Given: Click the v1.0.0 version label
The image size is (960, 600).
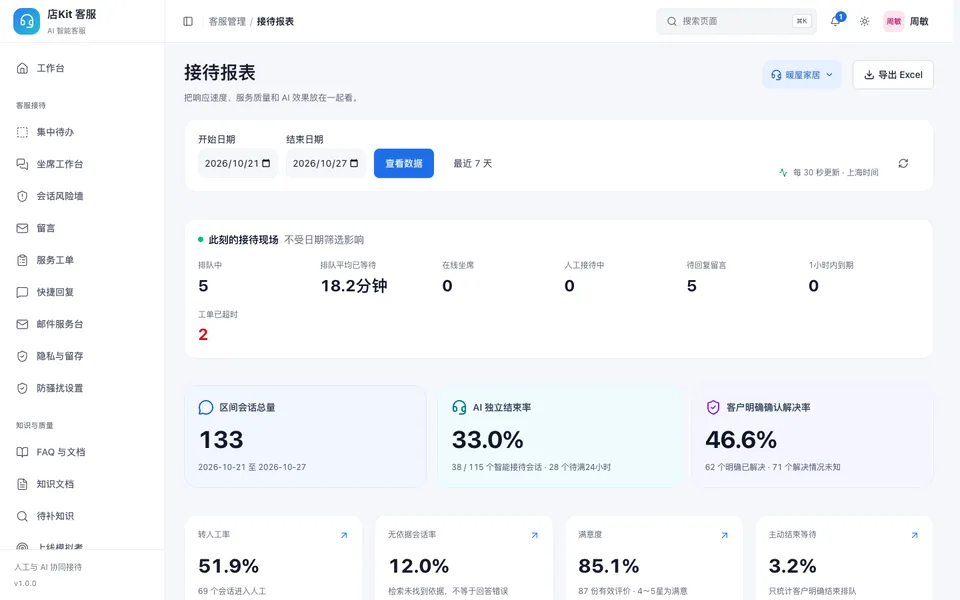Looking at the screenshot, I should click(25, 583).
